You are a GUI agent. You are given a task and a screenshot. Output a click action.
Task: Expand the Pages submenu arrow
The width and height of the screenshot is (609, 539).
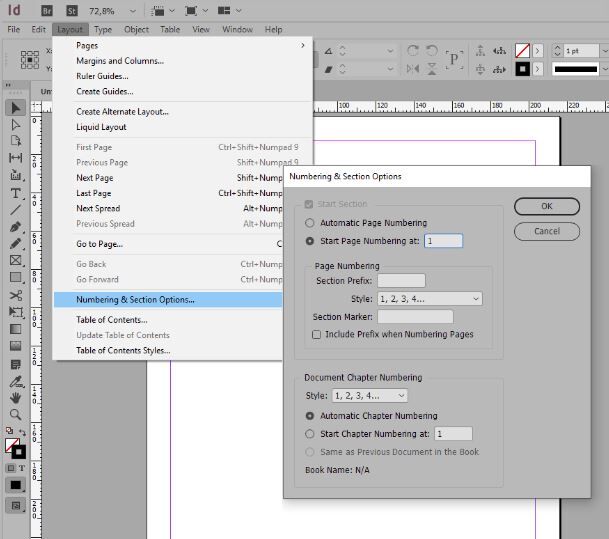(x=303, y=45)
